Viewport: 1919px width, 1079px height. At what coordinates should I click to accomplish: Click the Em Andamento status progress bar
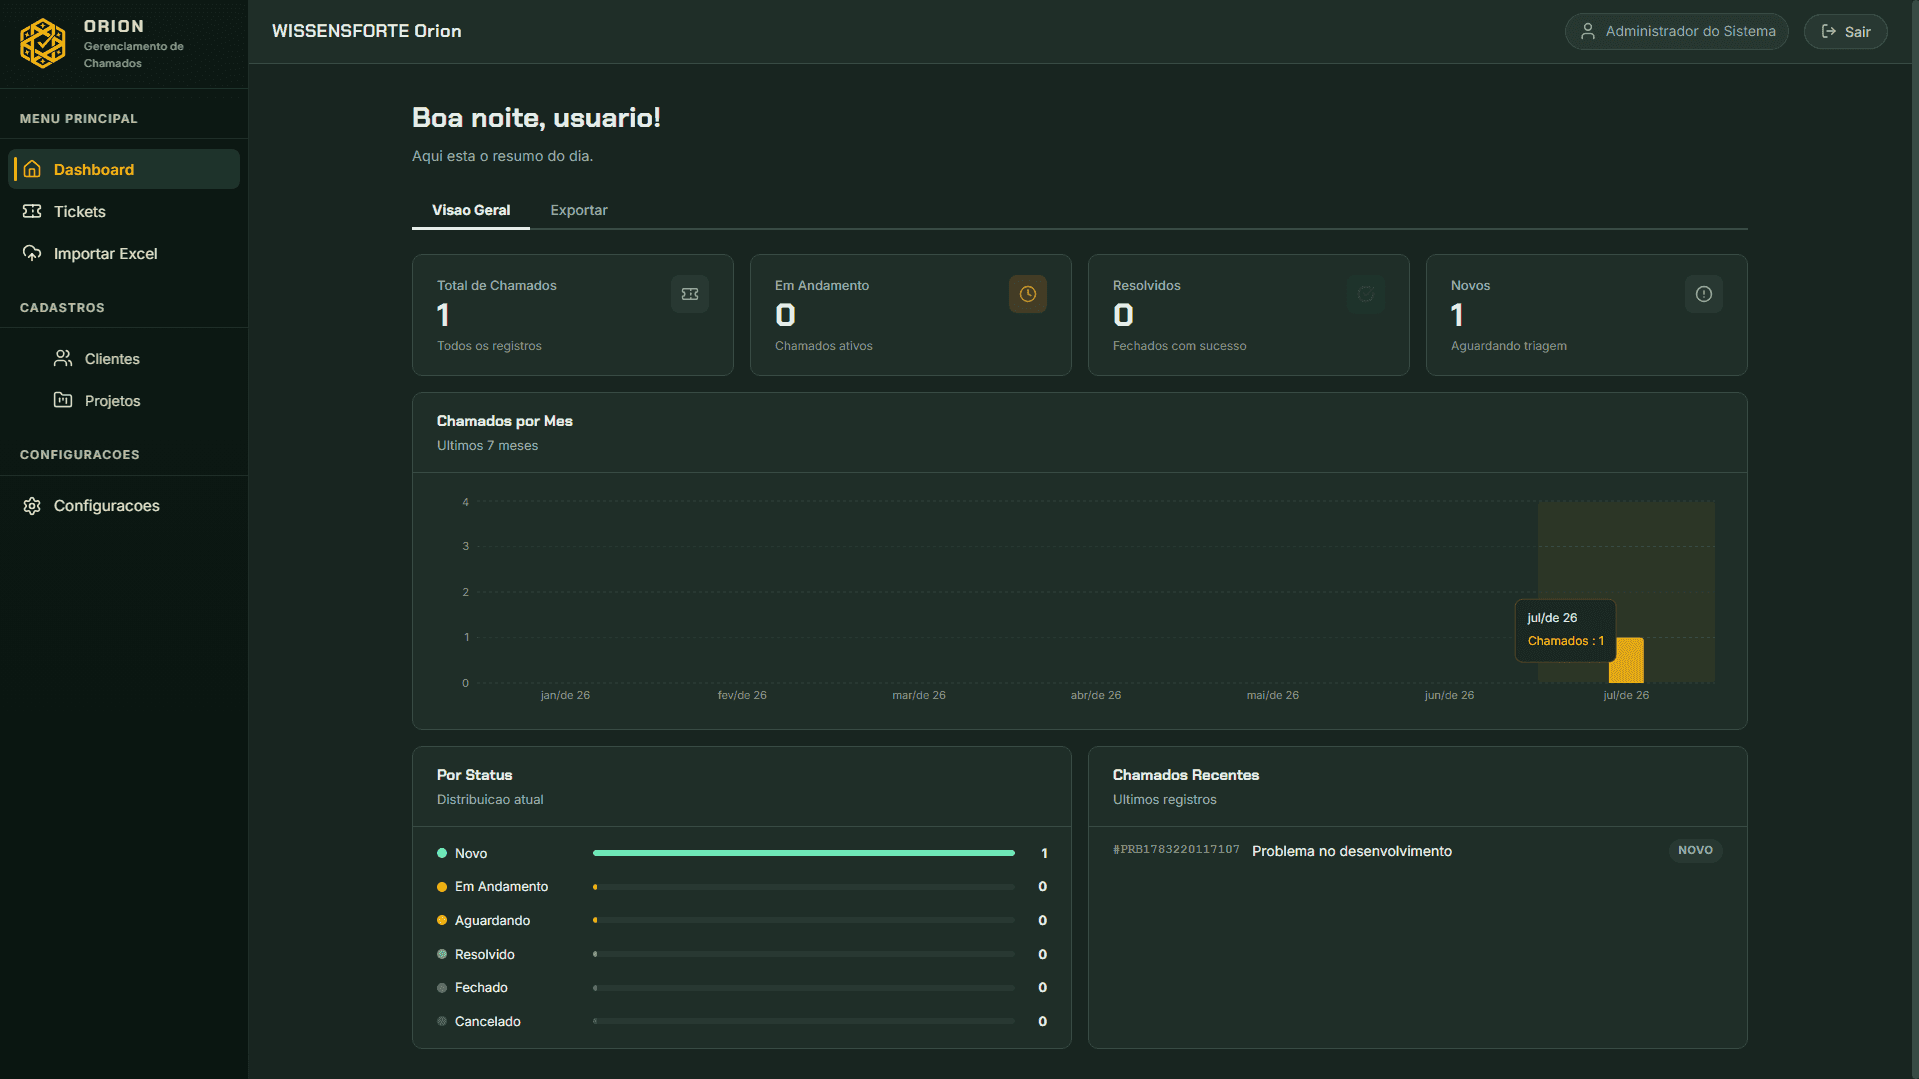click(804, 887)
